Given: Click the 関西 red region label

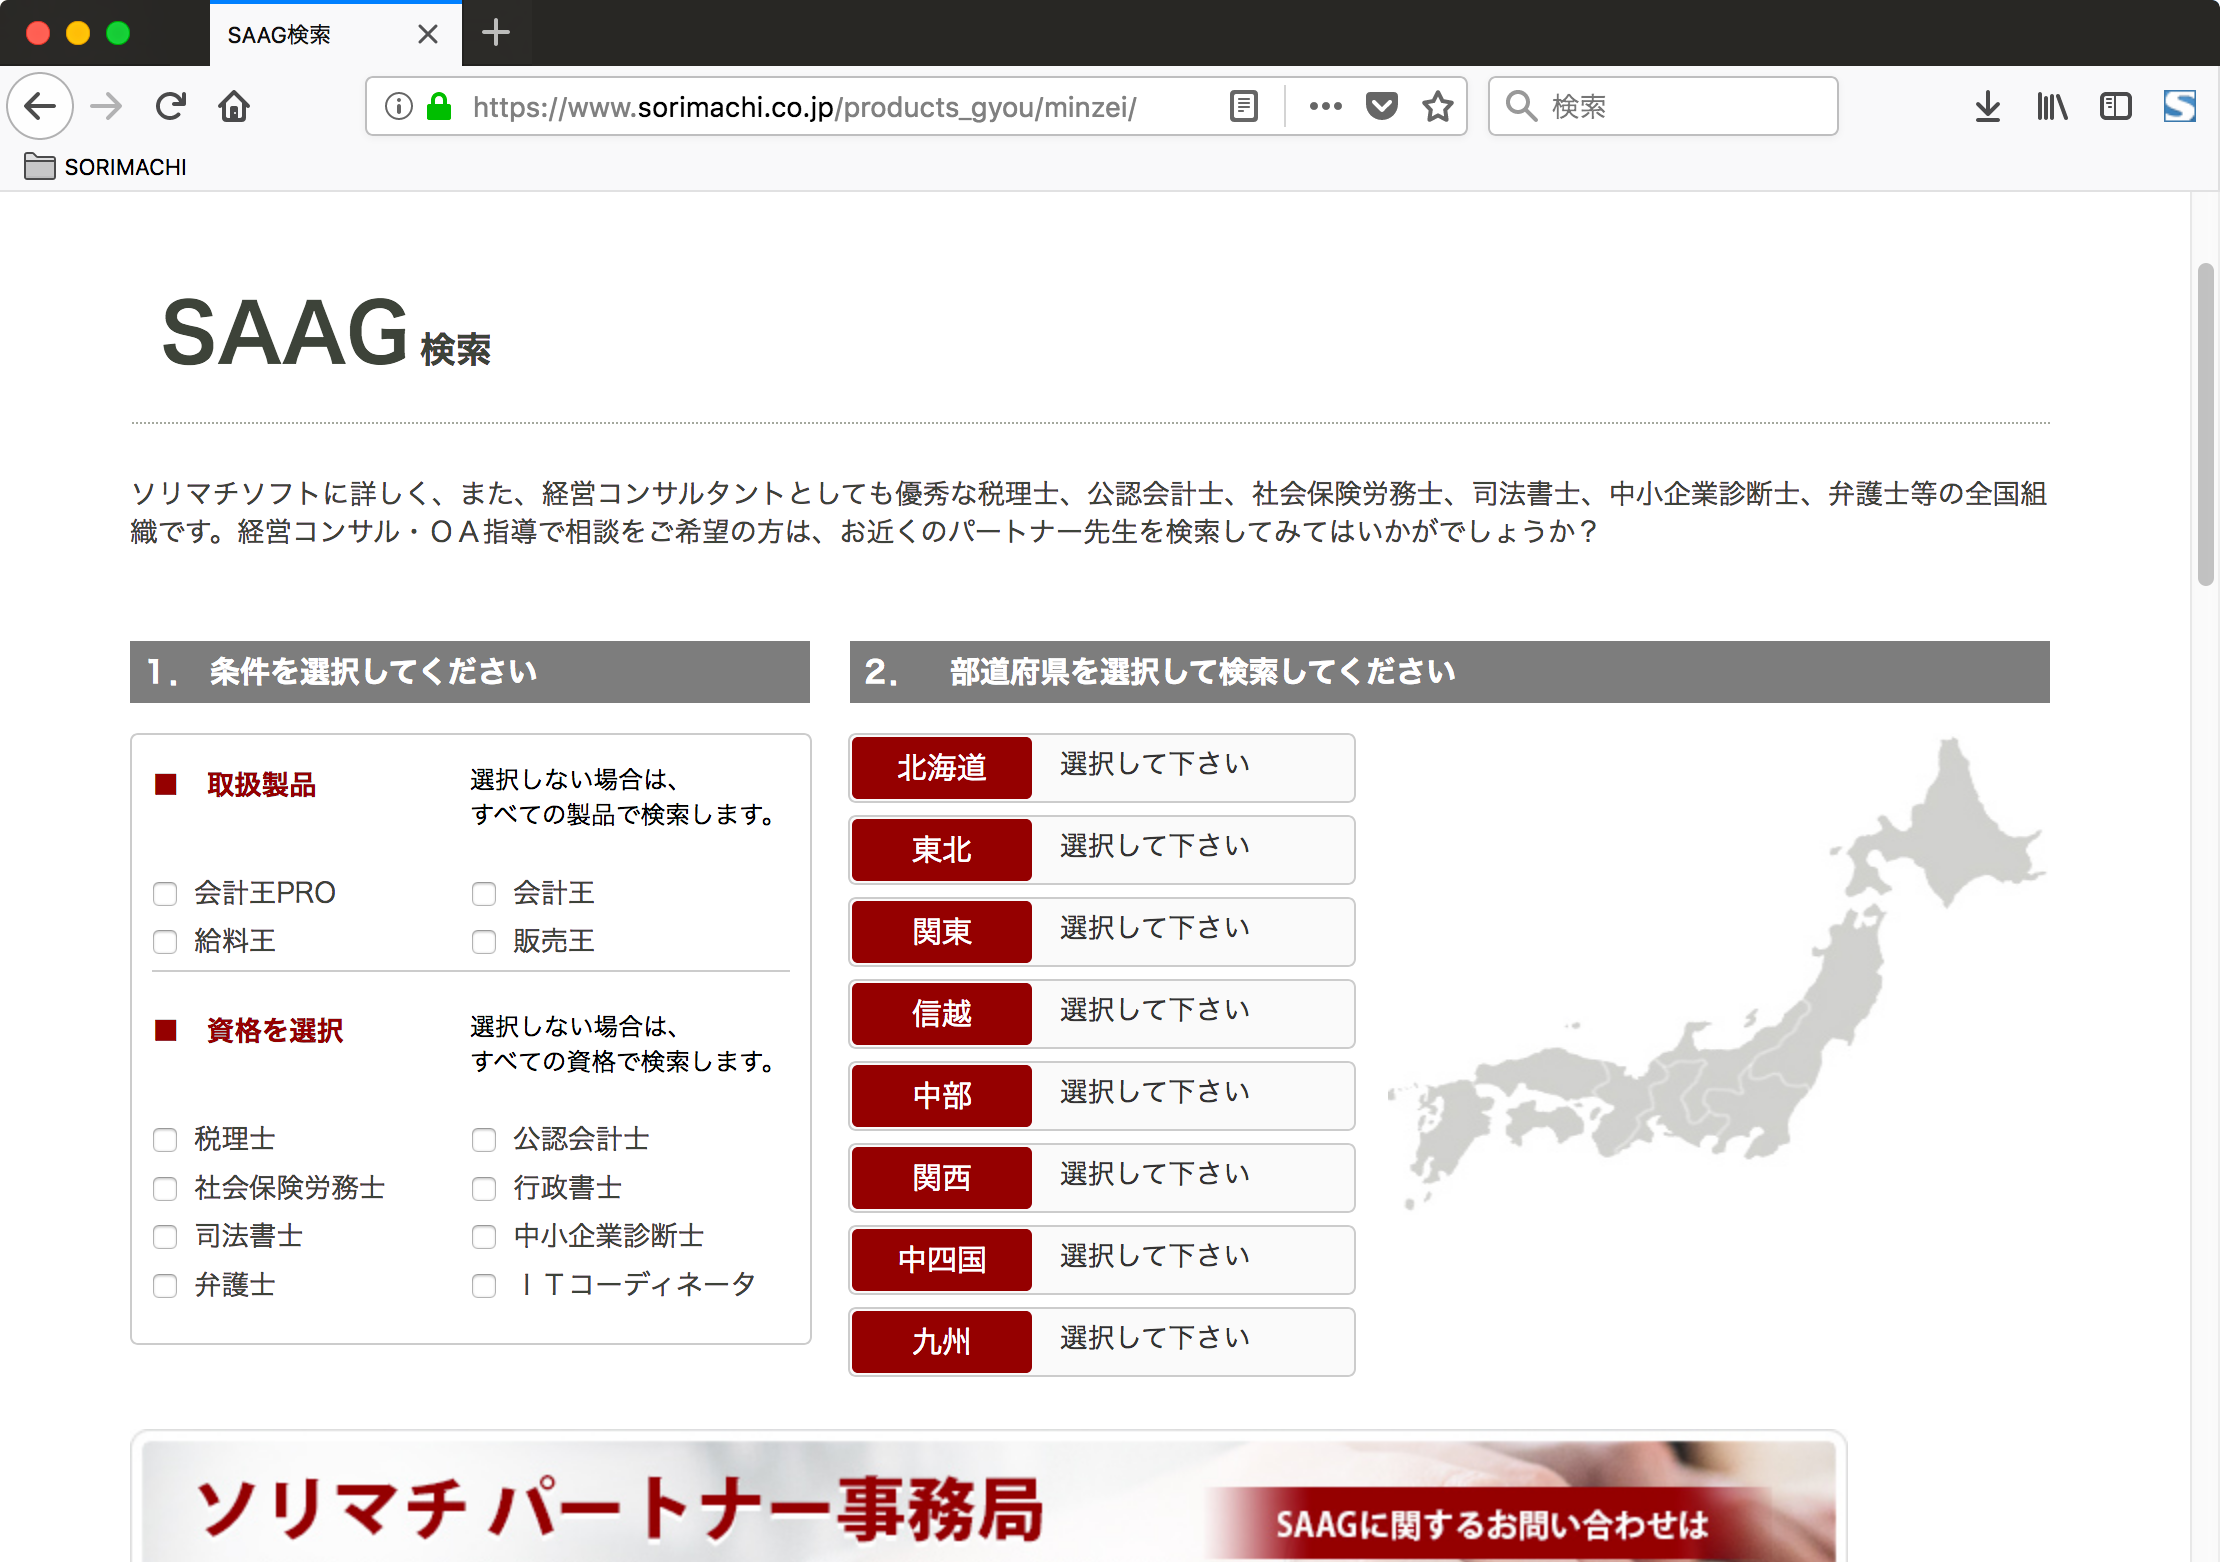Looking at the screenshot, I should tap(941, 1178).
